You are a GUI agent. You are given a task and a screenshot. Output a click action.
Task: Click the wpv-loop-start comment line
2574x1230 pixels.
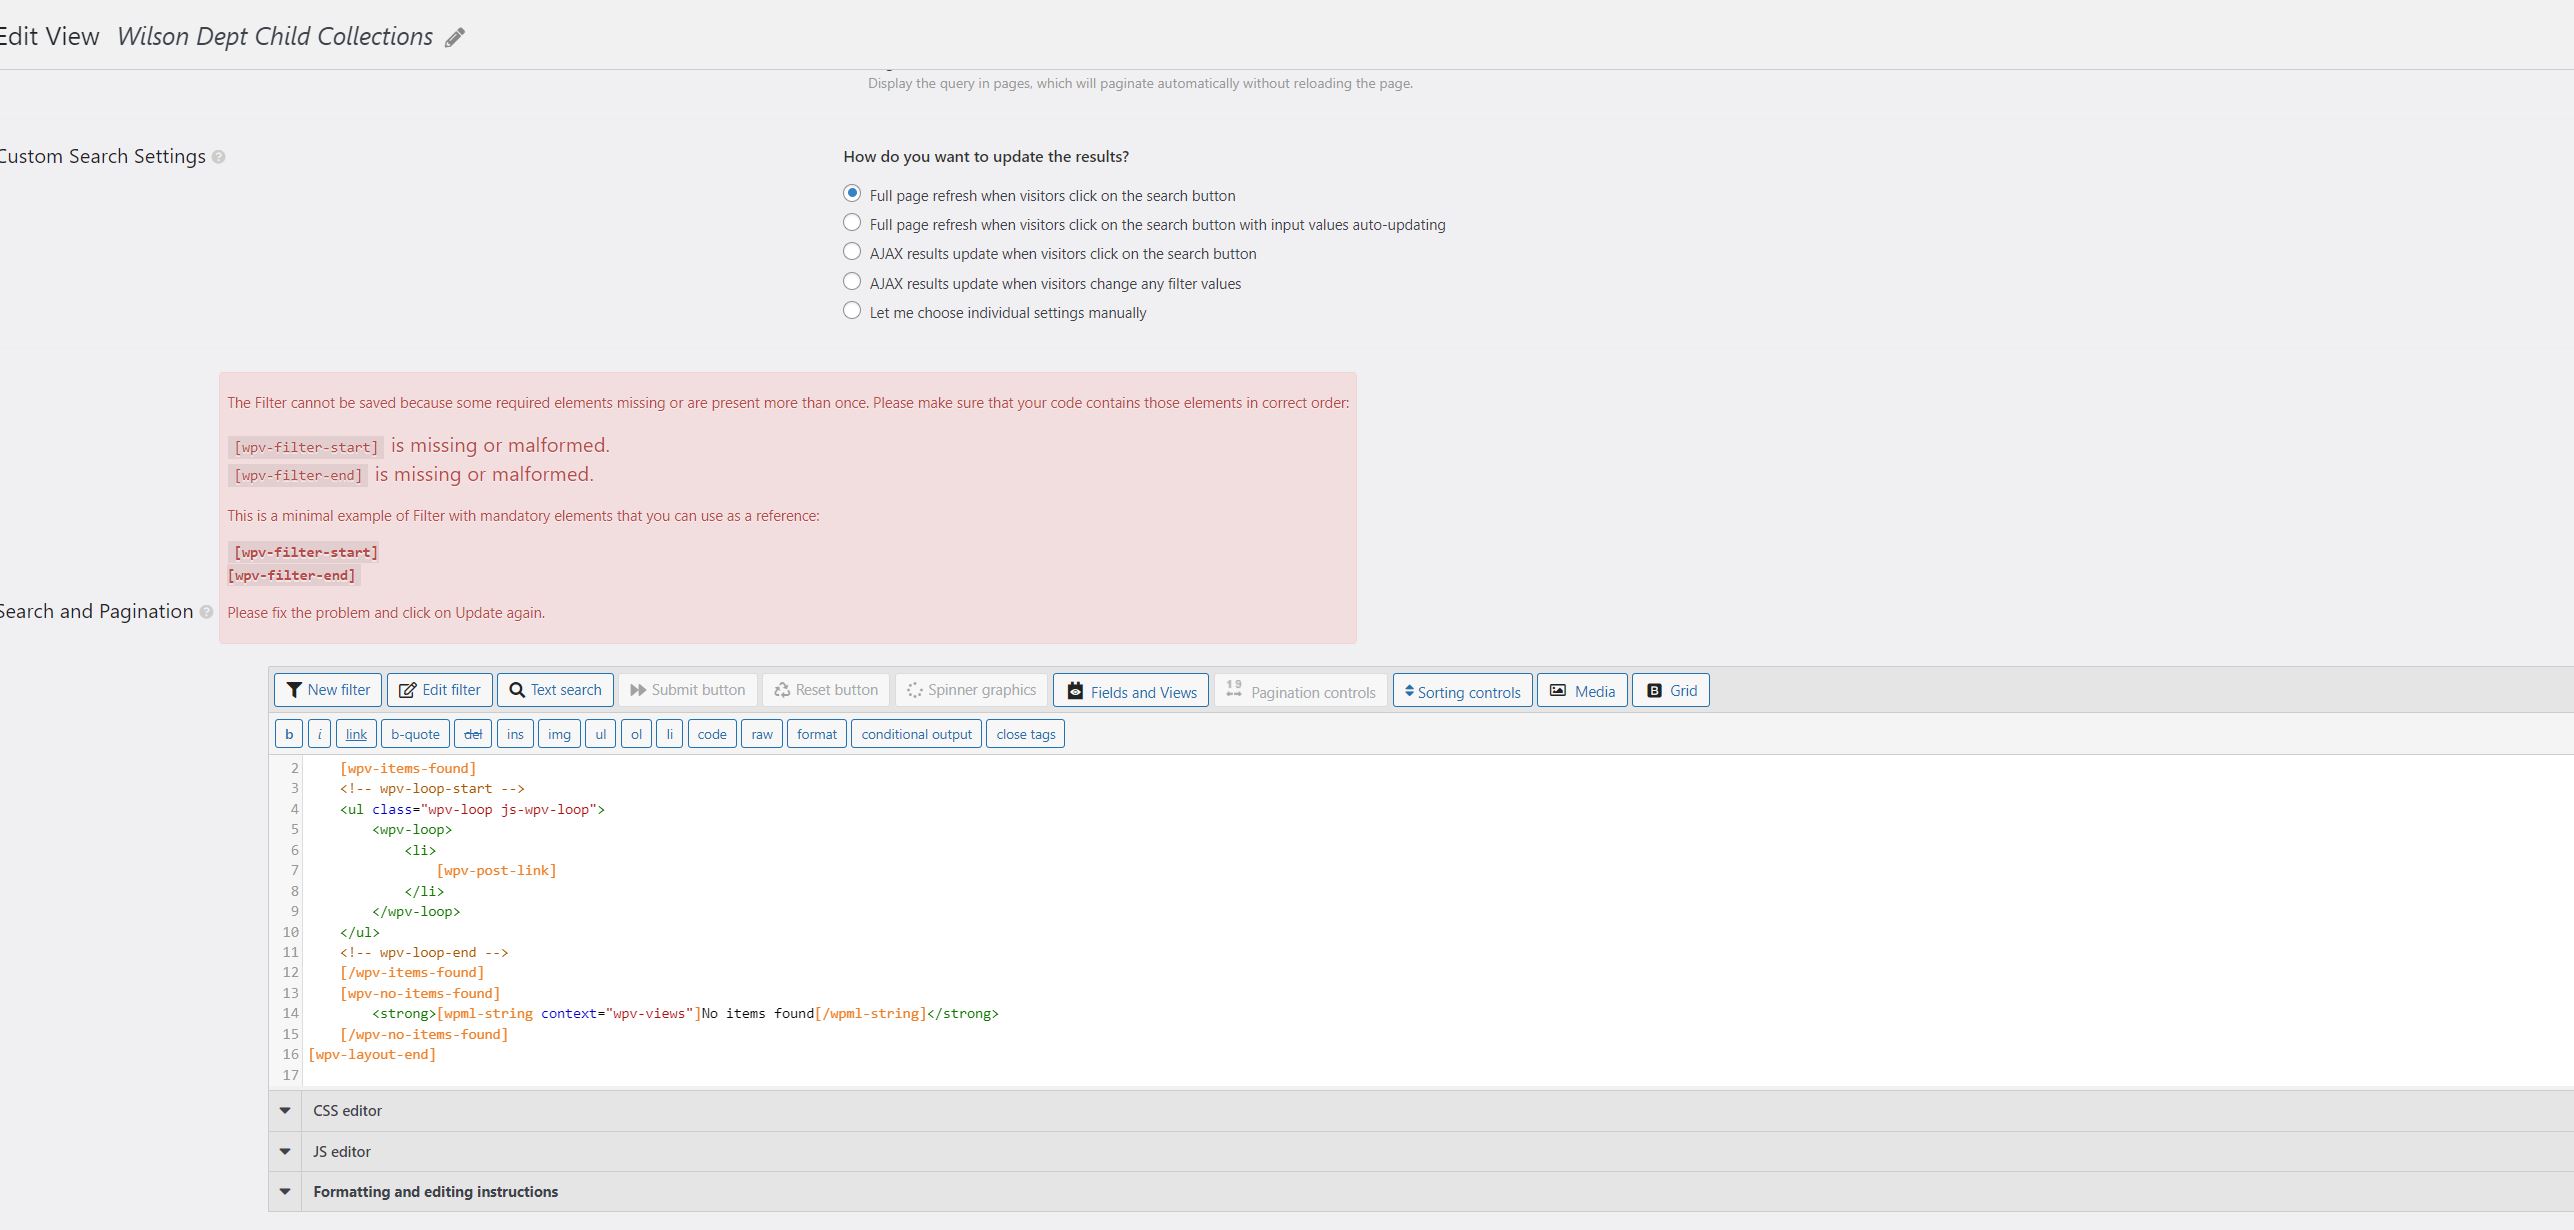[432, 789]
